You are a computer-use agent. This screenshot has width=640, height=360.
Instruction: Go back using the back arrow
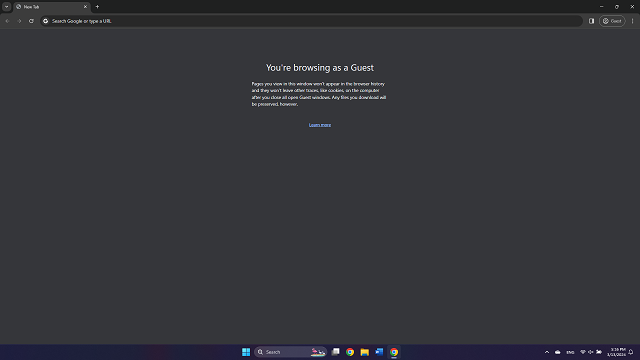pos(7,21)
